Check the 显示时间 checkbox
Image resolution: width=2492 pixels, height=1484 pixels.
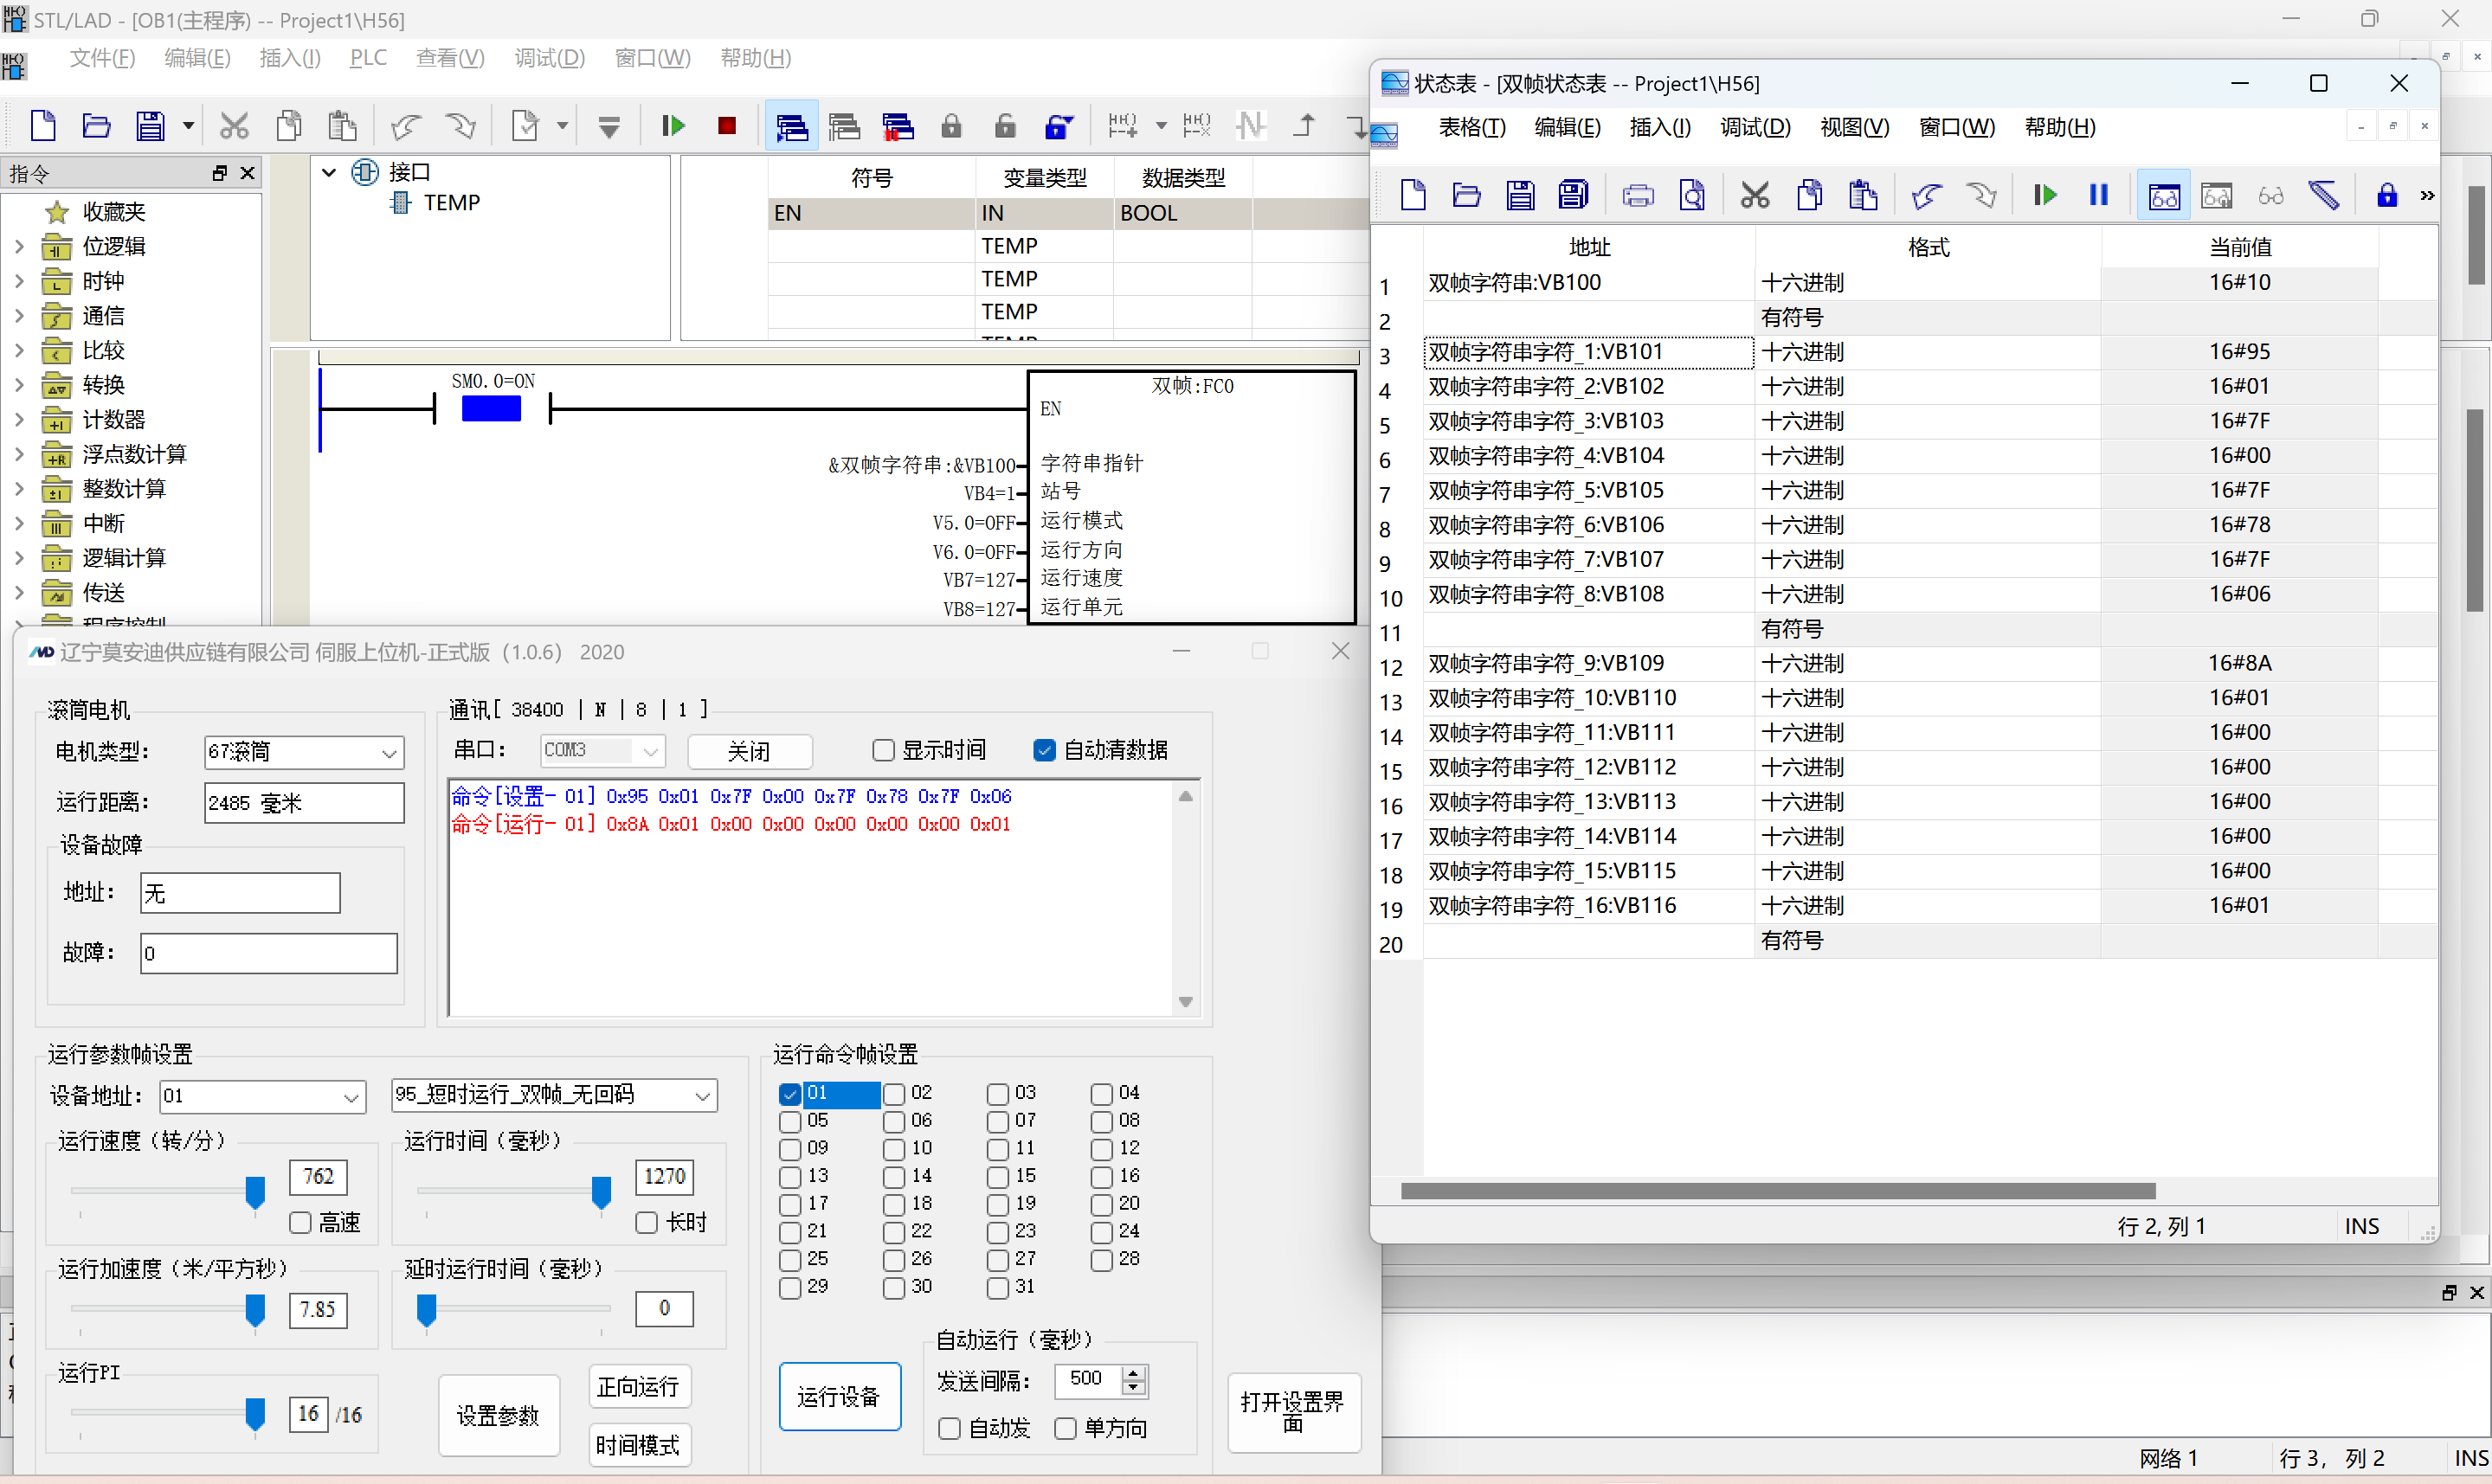[x=883, y=750]
